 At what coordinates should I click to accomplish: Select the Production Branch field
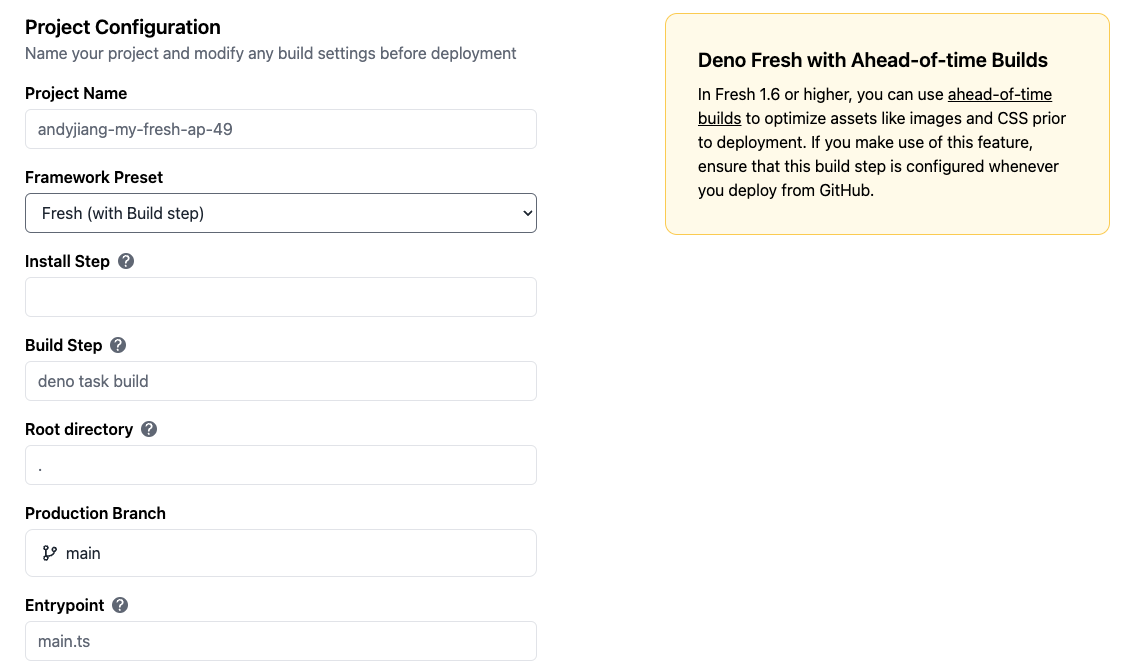pyautogui.click(x=280, y=553)
